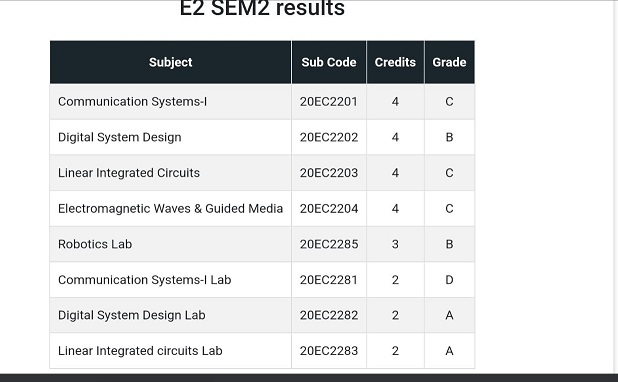The height and width of the screenshot is (382, 618).
Task: Click the E2 SEM2 results heading
Action: click(262, 8)
